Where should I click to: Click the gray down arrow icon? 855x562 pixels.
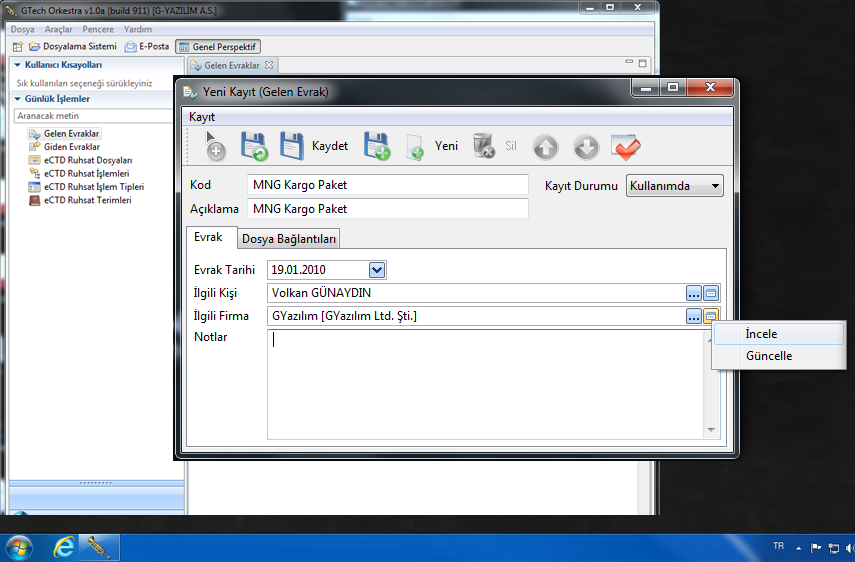click(x=585, y=147)
